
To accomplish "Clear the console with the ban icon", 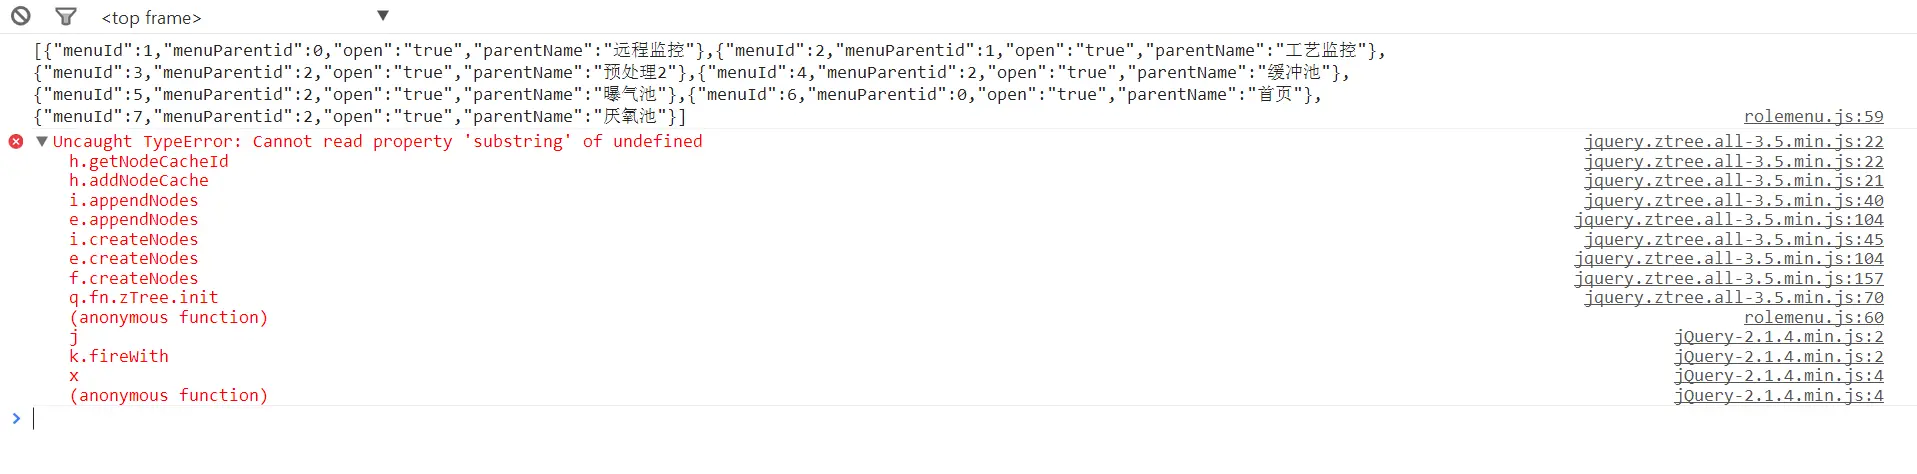I will 21,16.
